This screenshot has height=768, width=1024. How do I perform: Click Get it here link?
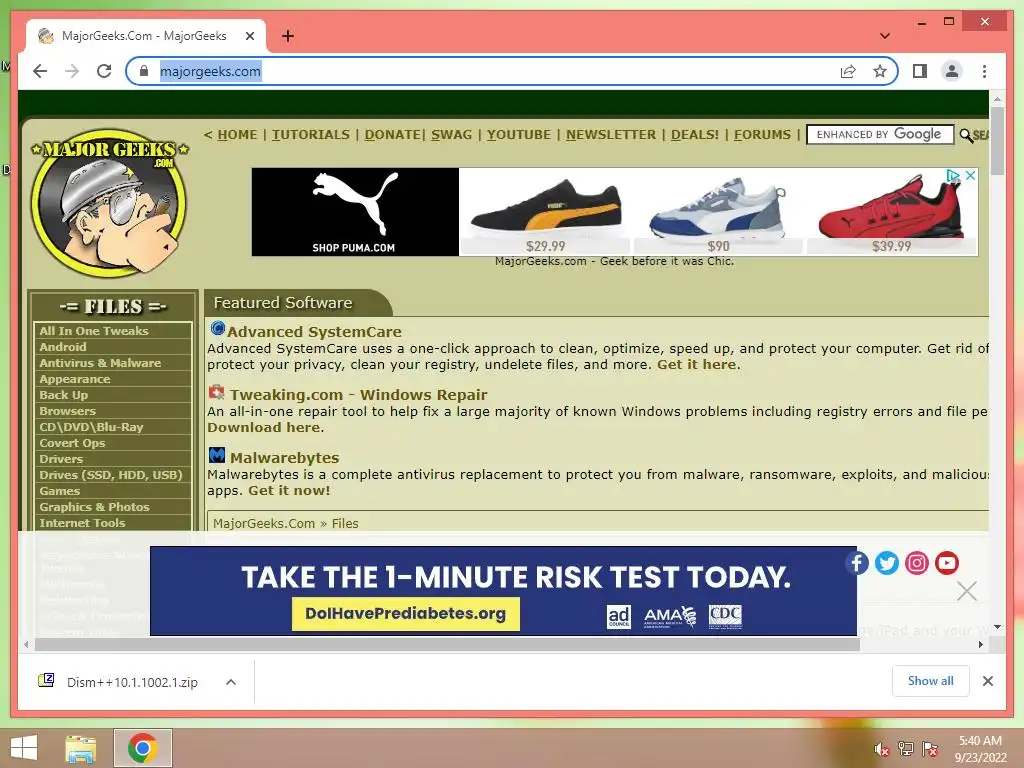pyautogui.click(x=697, y=364)
